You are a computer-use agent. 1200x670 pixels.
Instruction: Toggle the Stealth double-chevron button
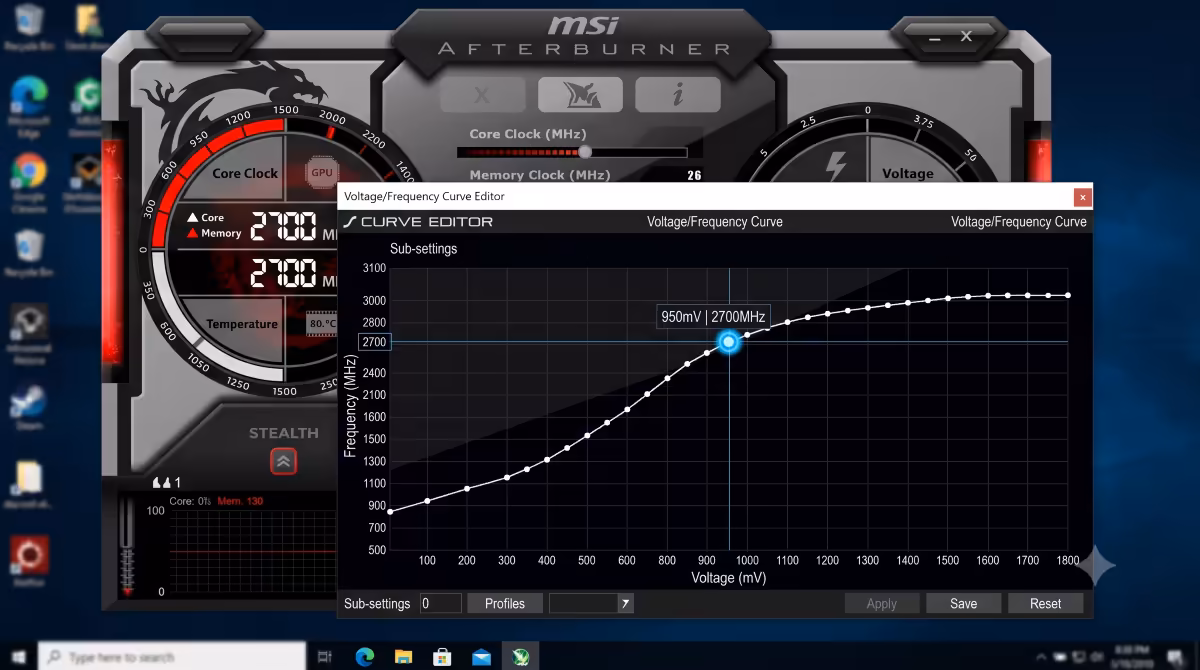(283, 461)
